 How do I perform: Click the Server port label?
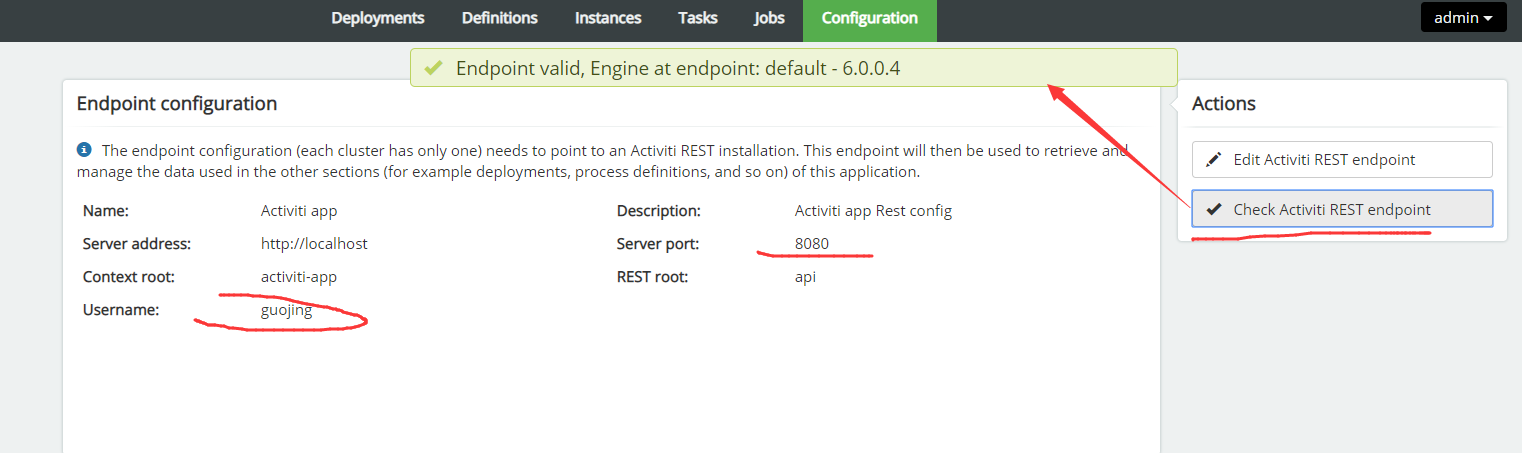click(658, 243)
